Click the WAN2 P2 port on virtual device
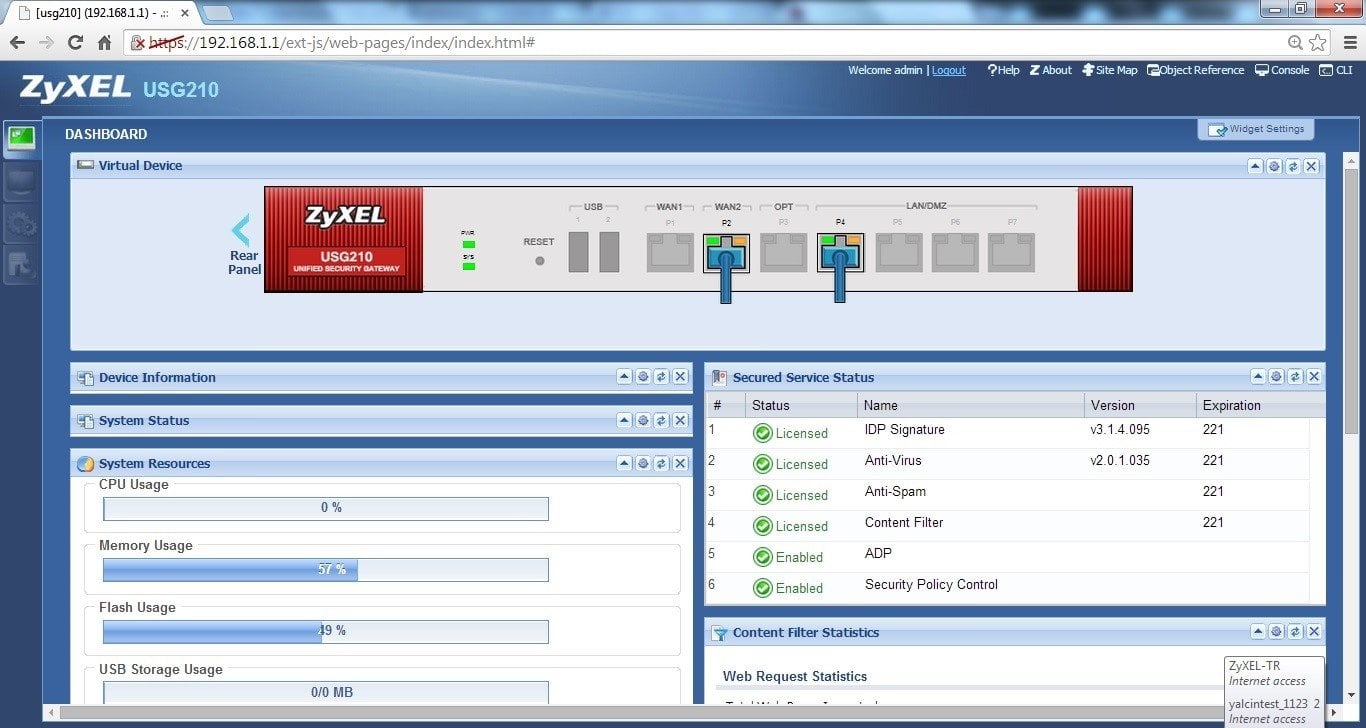This screenshot has height=728, width=1366. click(726, 252)
